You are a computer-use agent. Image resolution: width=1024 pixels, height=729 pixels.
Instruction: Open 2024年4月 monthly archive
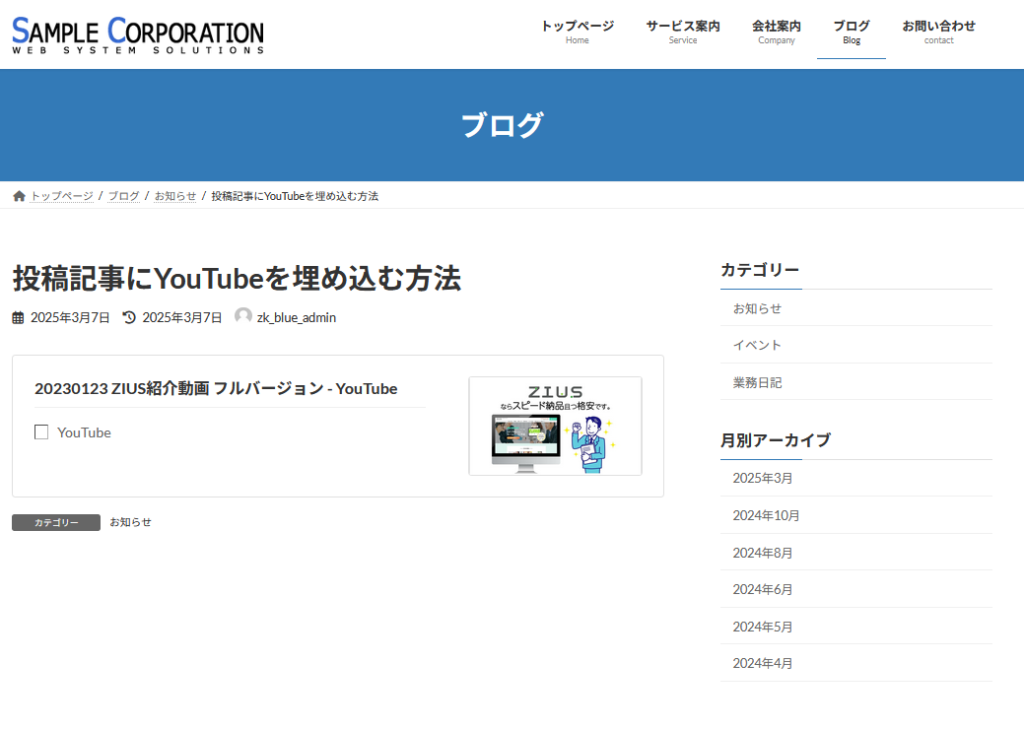pos(762,663)
